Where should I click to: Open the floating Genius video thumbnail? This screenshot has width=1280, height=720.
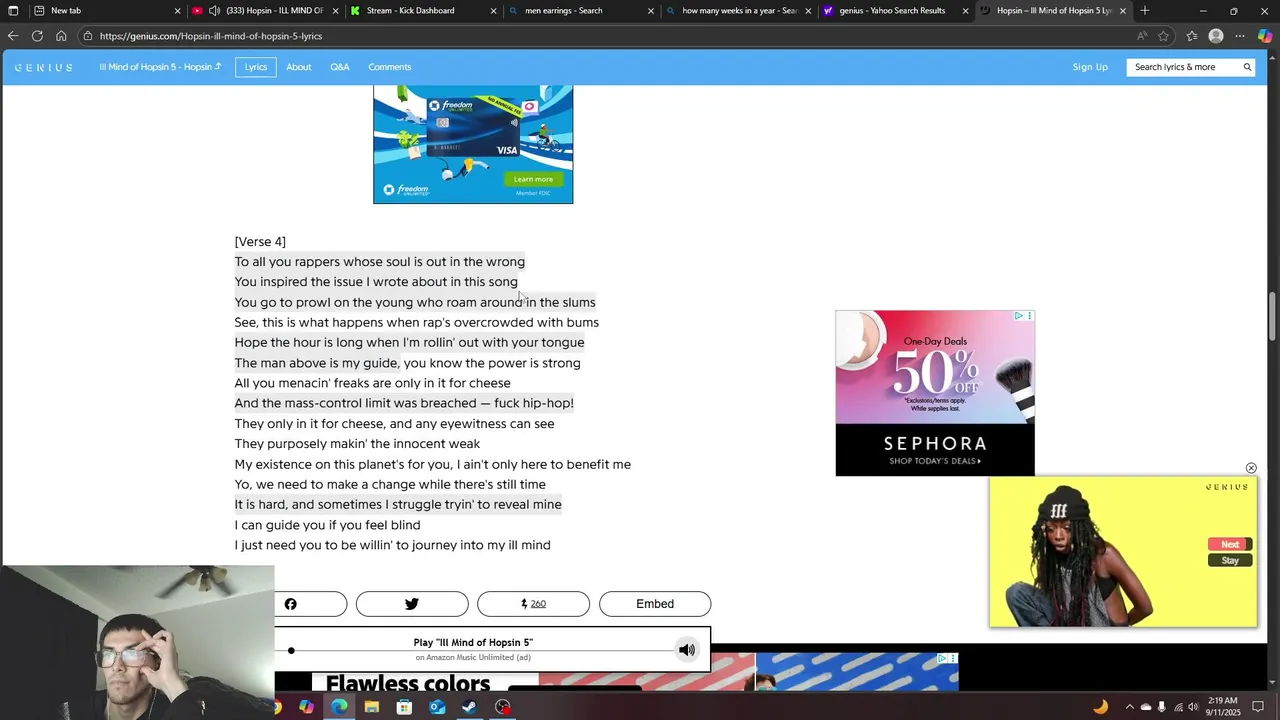1123,552
